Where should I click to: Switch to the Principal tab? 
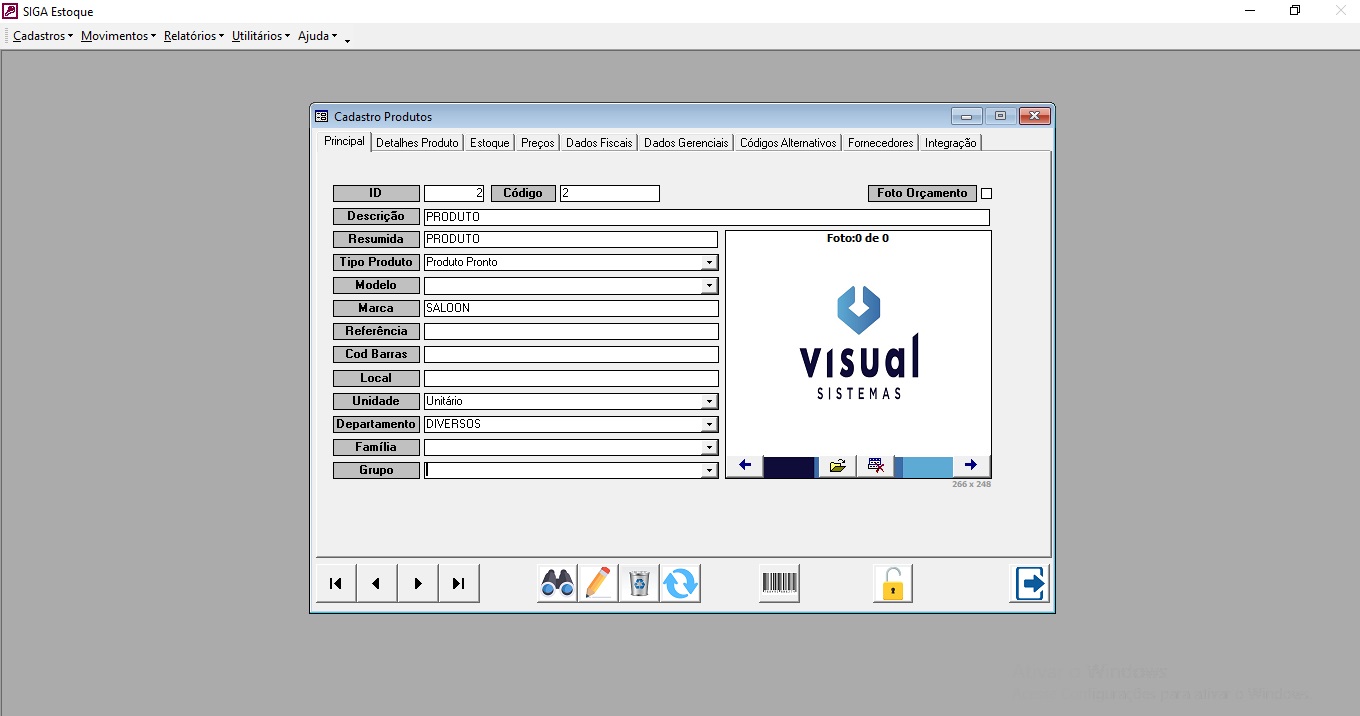[x=344, y=142]
